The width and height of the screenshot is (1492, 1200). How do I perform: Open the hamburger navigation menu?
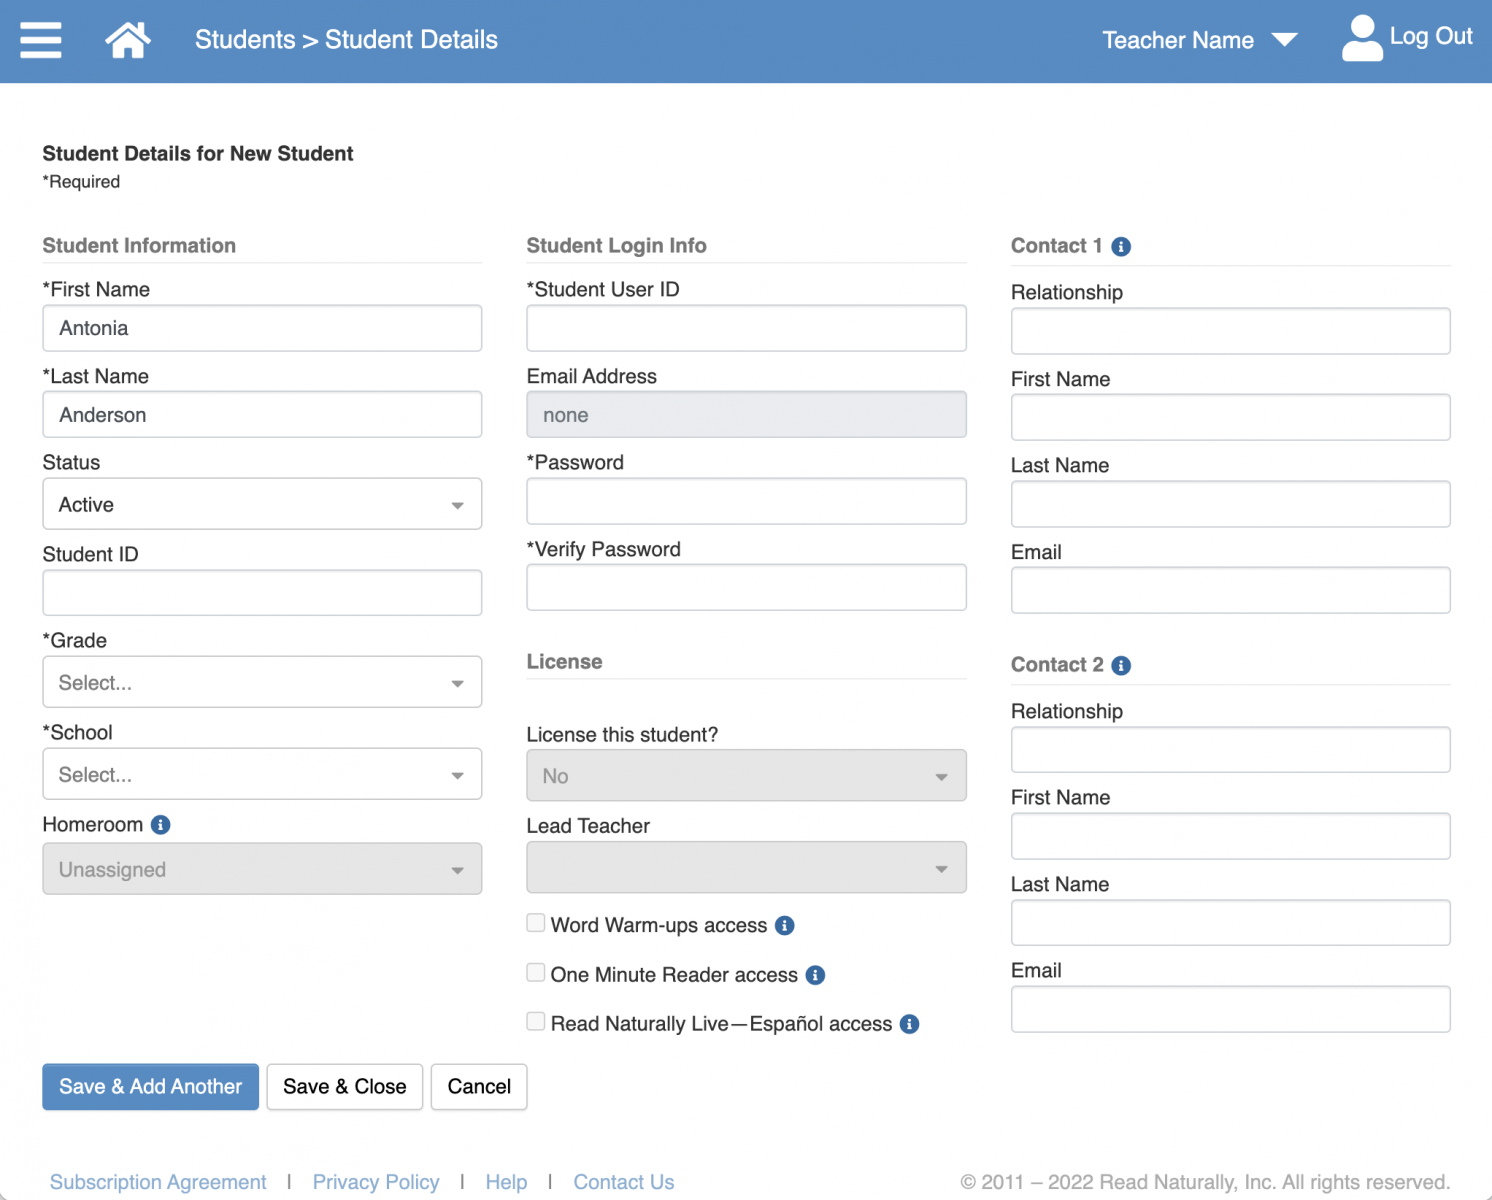[x=40, y=40]
